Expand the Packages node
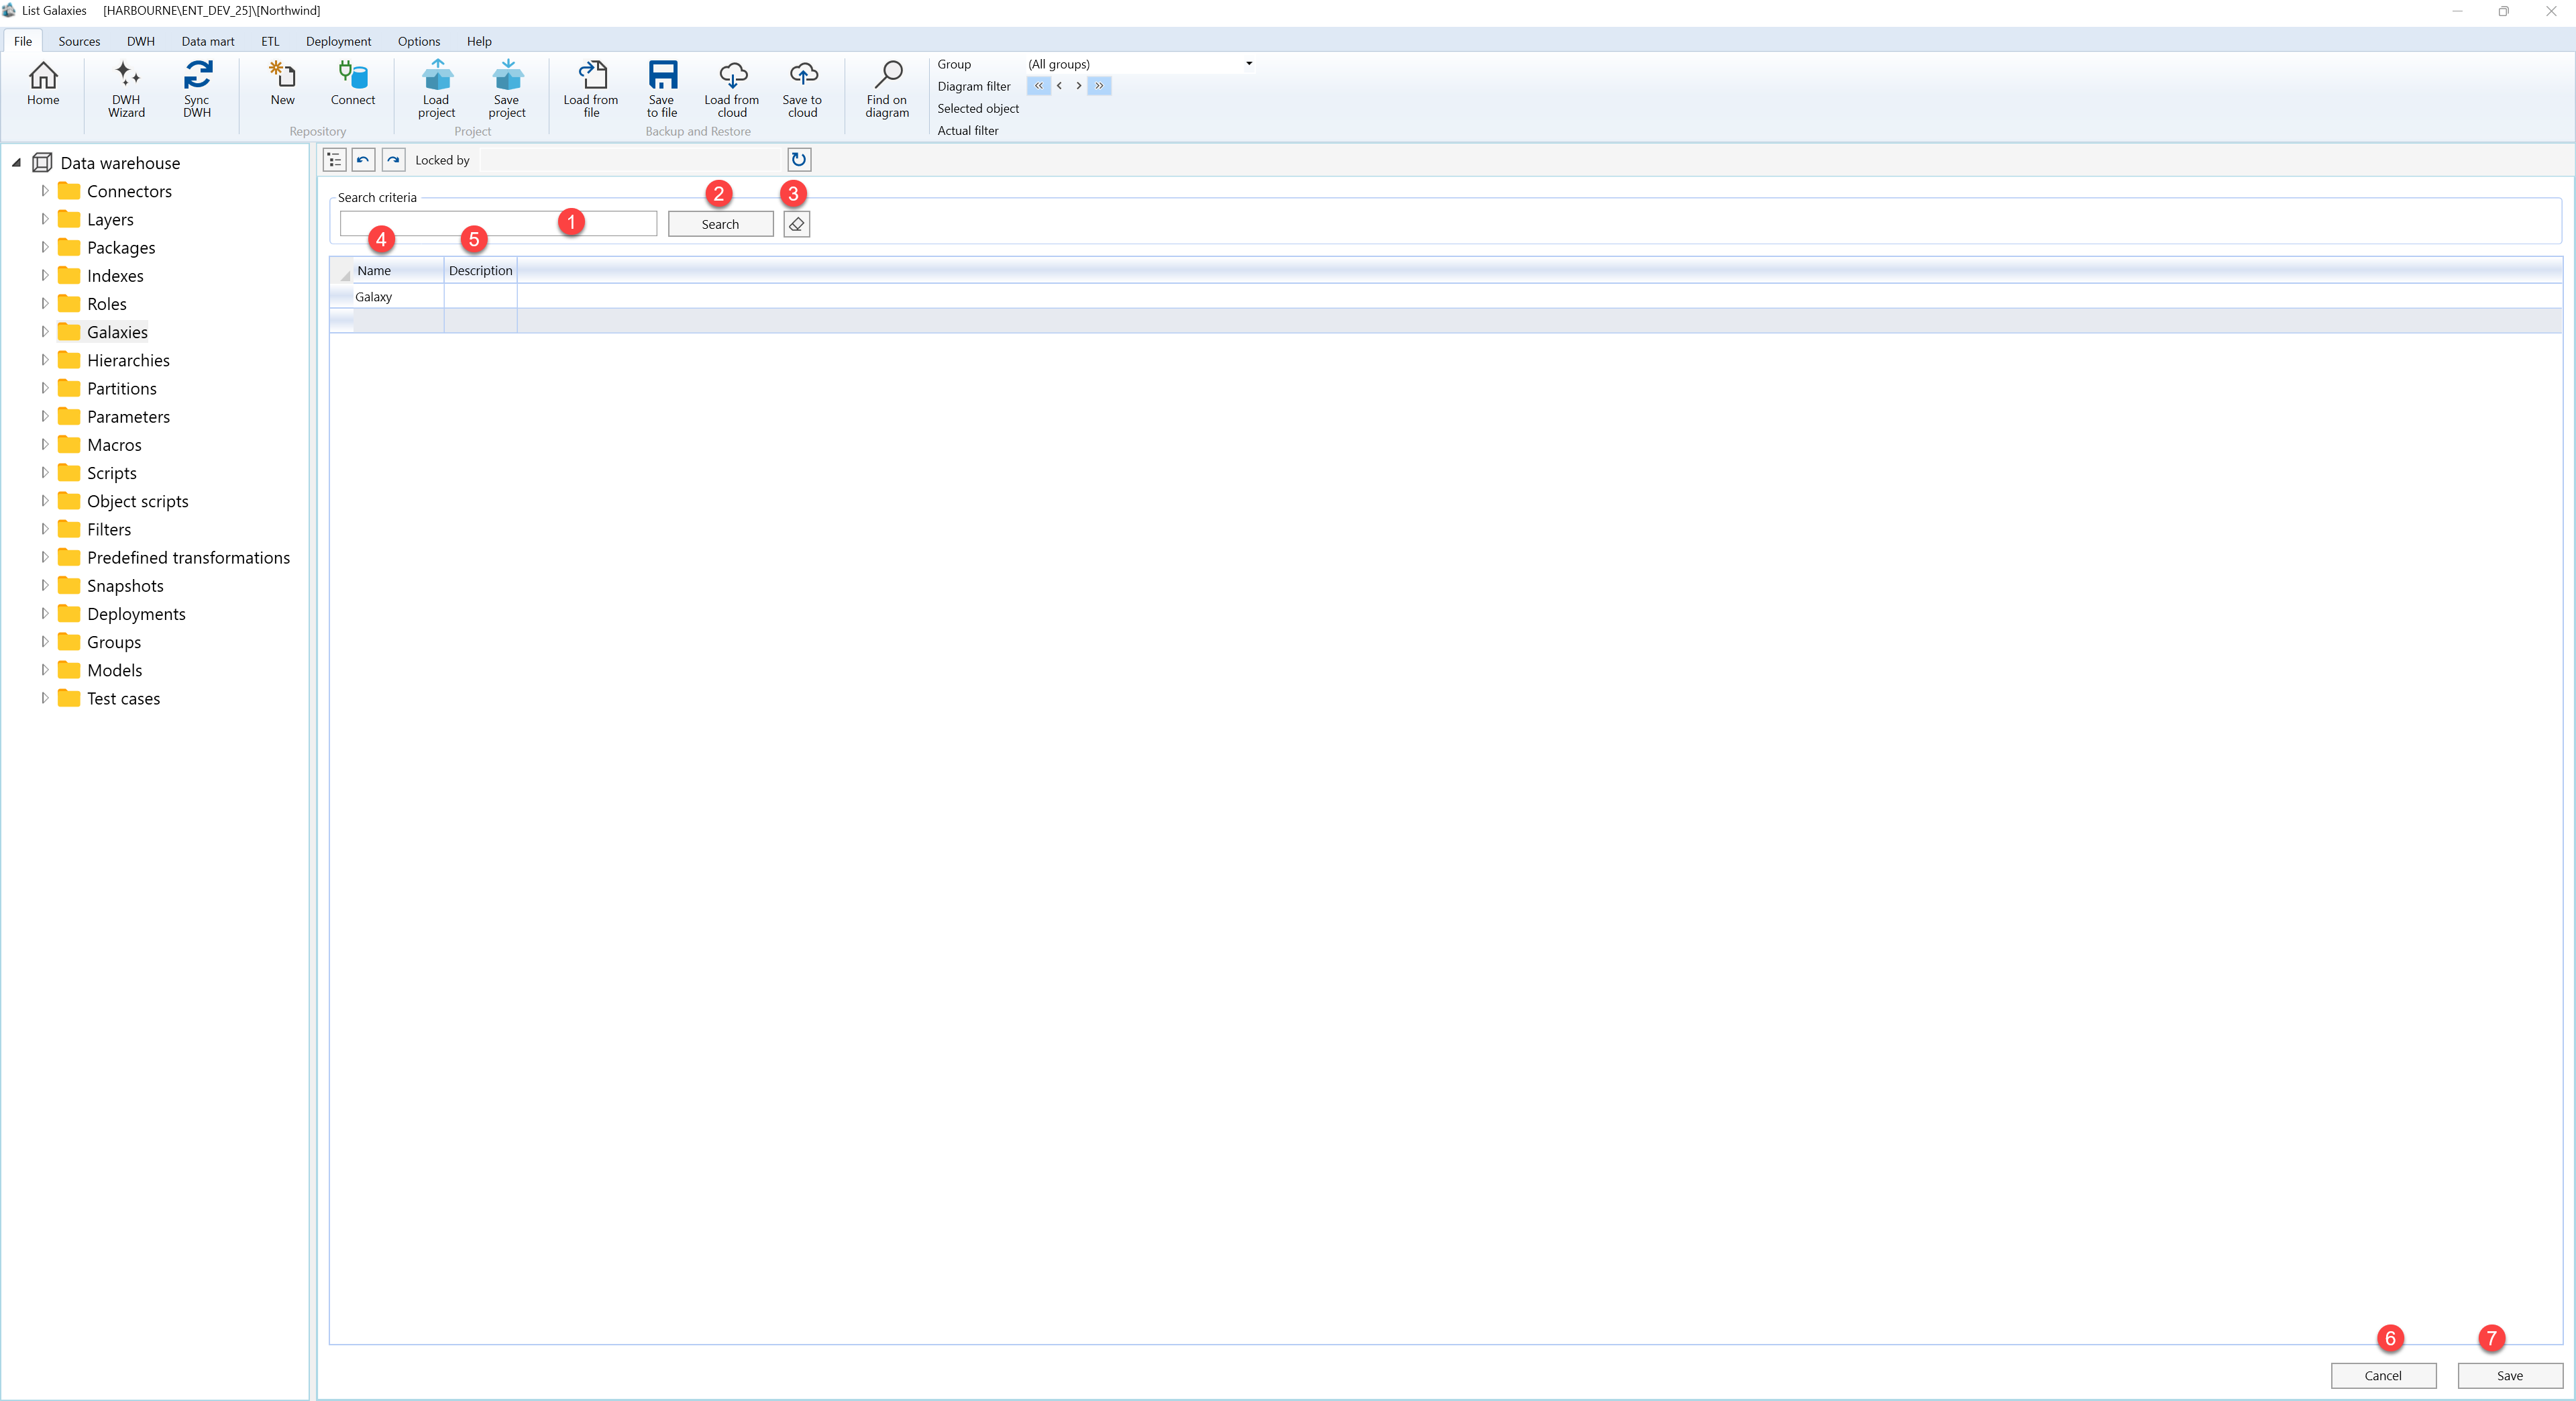 (x=45, y=247)
